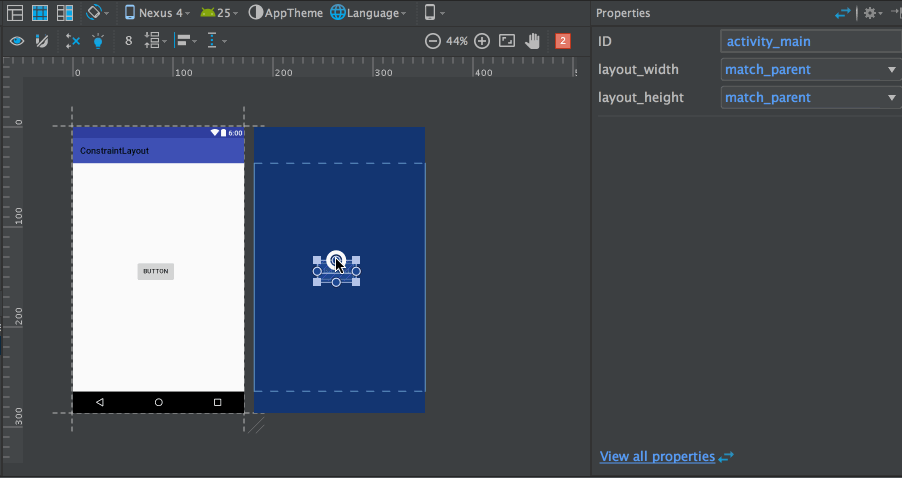Open Properties panel gear settings
This screenshot has width=902, height=478.
pyautogui.click(x=873, y=13)
